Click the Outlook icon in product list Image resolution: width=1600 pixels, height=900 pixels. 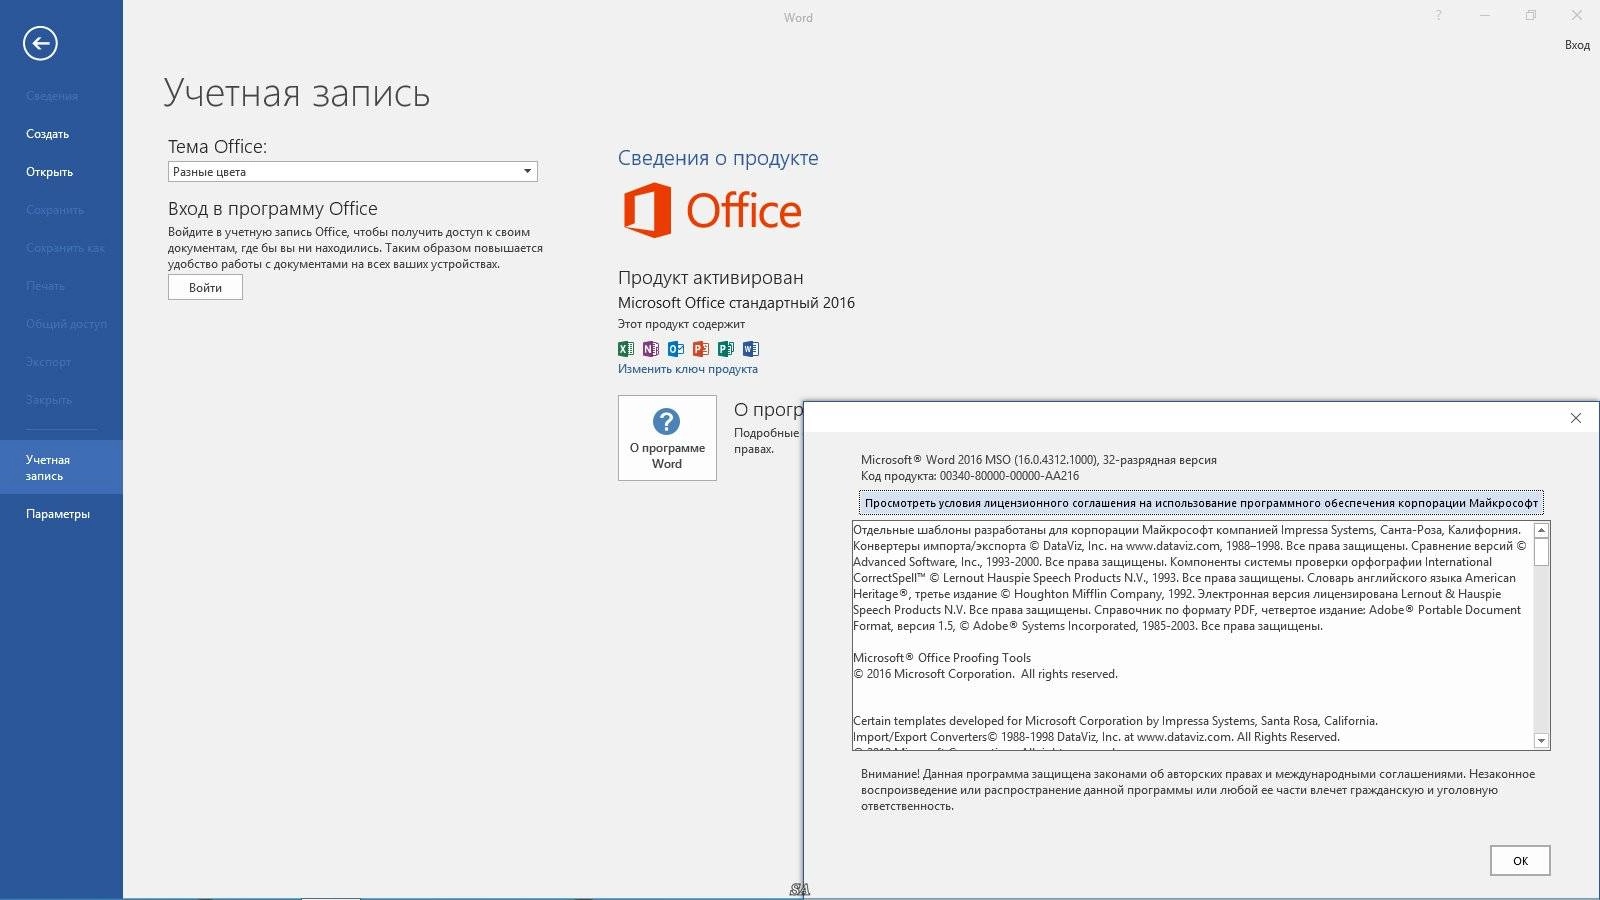click(x=675, y=349)
